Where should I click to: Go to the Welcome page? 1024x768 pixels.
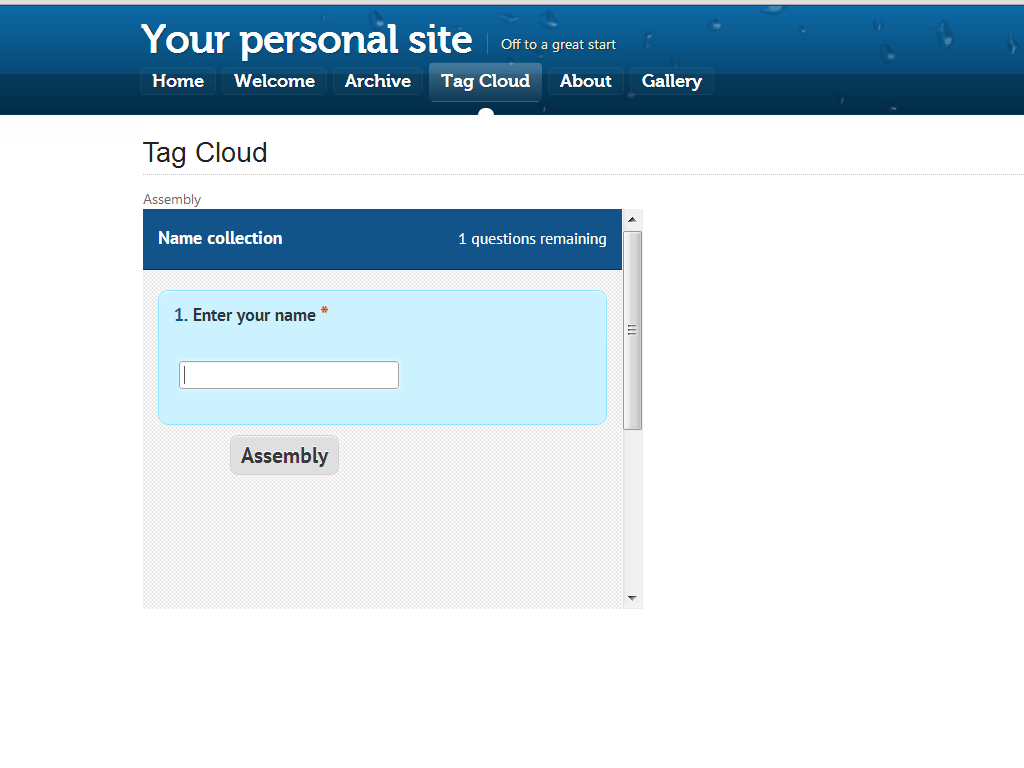pos(274,81)
